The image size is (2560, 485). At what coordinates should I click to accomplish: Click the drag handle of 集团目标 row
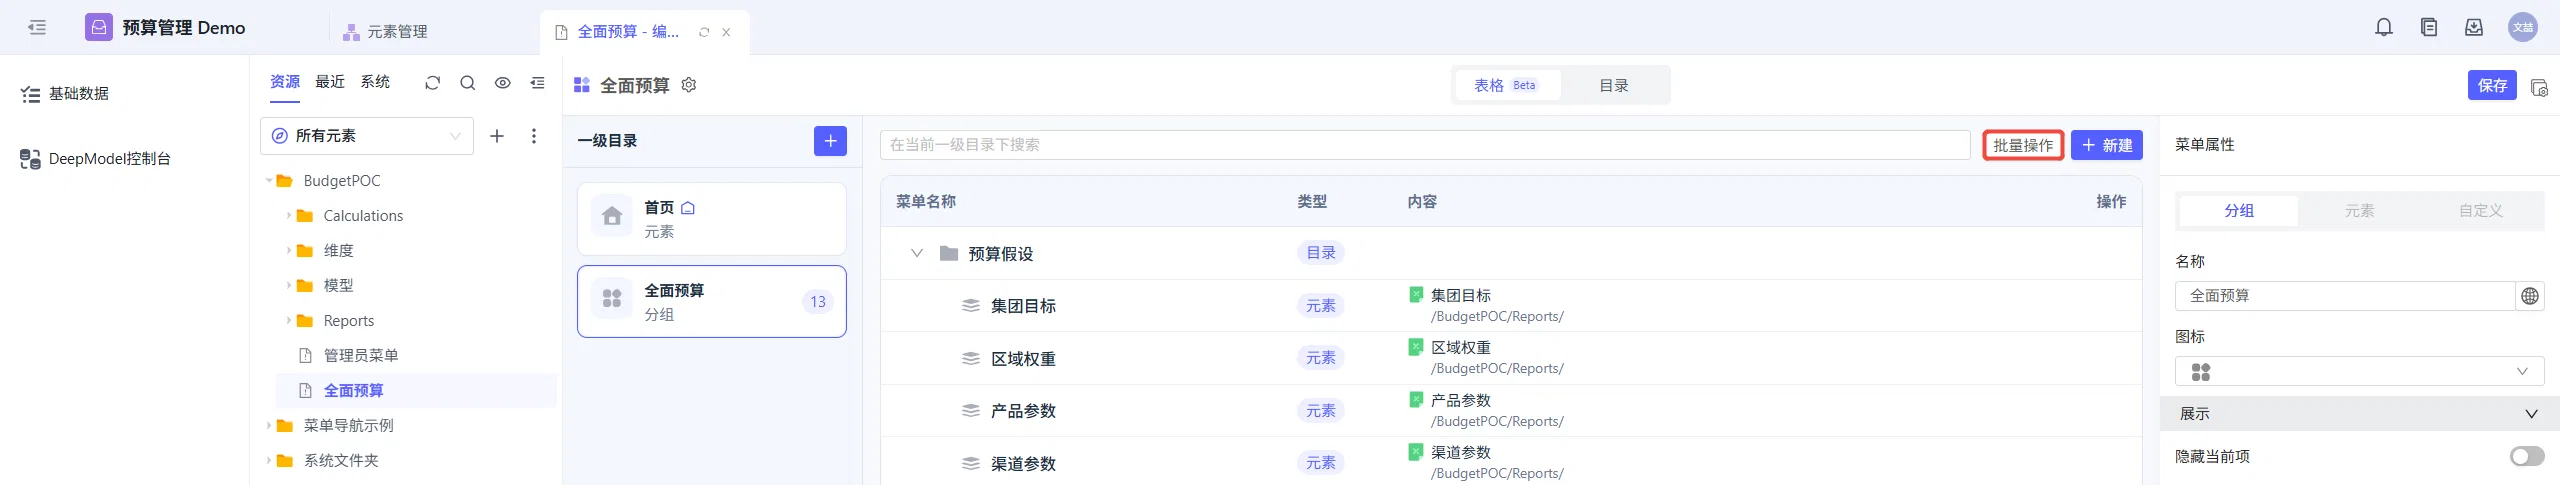click(970, 306)
